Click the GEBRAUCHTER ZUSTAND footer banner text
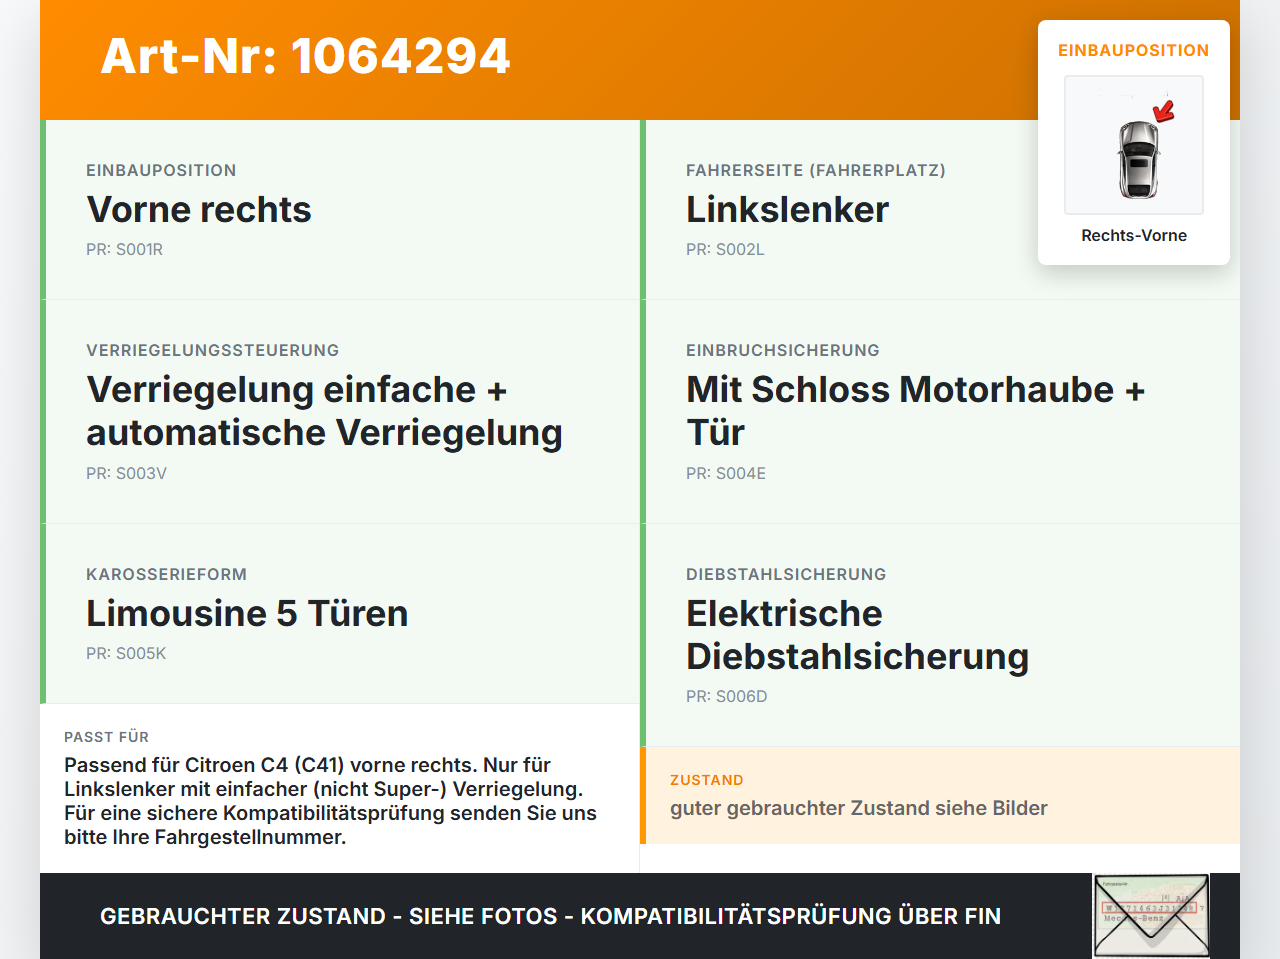This screenshot has width=1280, height=959. (x=550, y=917)
